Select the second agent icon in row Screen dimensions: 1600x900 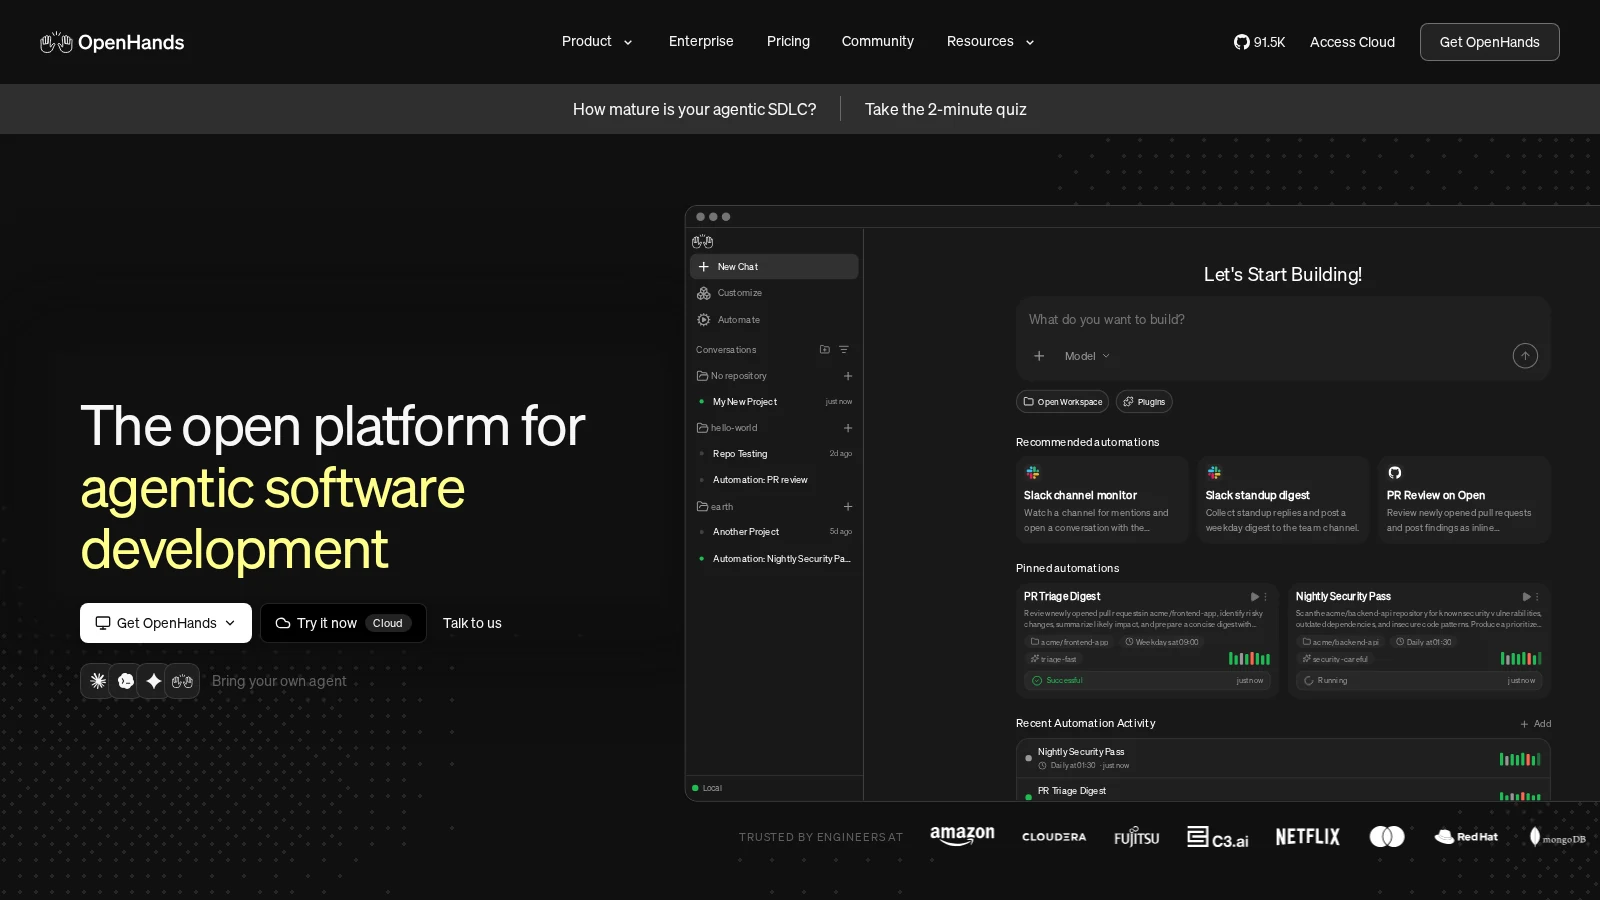pyautogui.click(x=126, y=681)
